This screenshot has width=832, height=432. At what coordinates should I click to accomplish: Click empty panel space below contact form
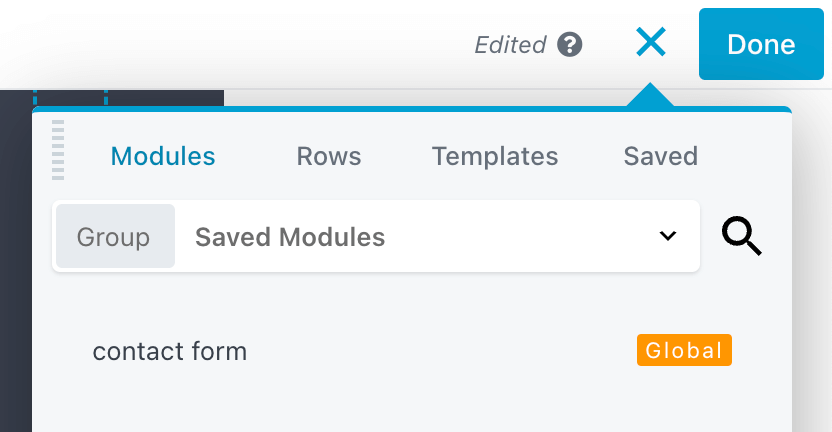click(x=400, y=405)
